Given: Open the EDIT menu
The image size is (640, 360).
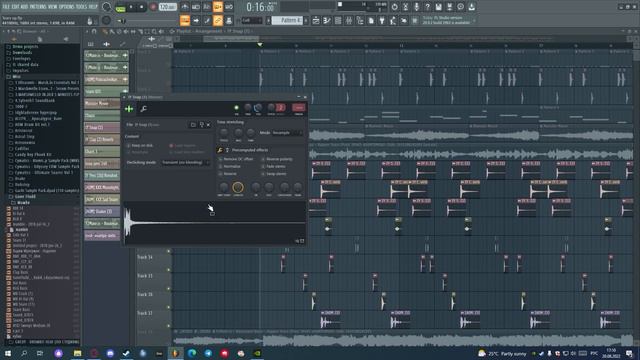Looking at the screenshot, I should (x=16, y=7).
